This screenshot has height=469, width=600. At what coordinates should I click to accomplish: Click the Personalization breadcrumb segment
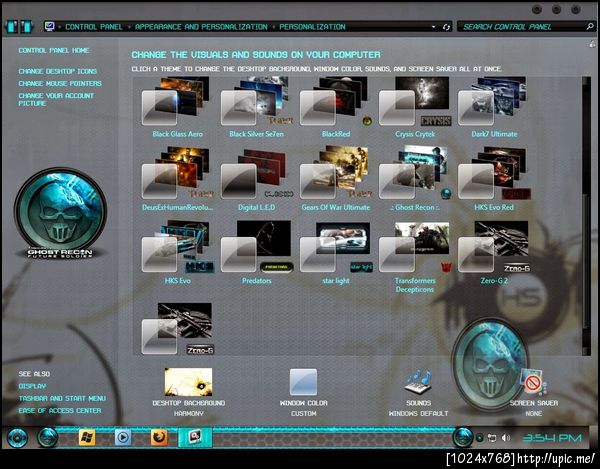point(312,27)
